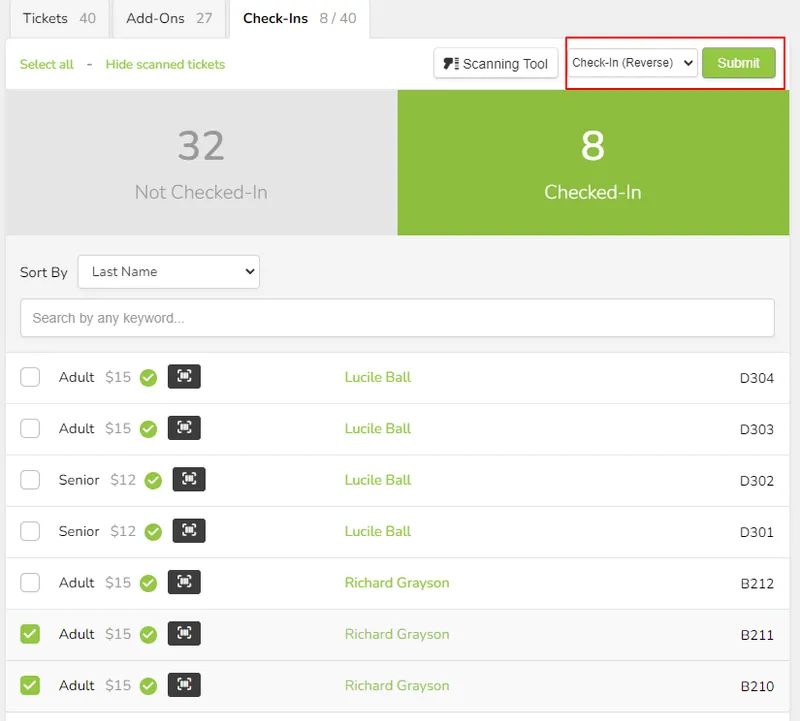The width and height of the screenshot is (800, 721).
Task: Click the Select all link
Action: [47, 64]
